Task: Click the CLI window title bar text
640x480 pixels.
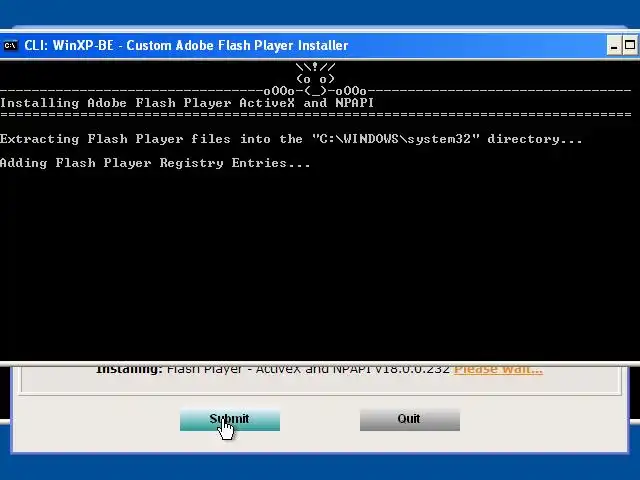Action: point(186,45)
